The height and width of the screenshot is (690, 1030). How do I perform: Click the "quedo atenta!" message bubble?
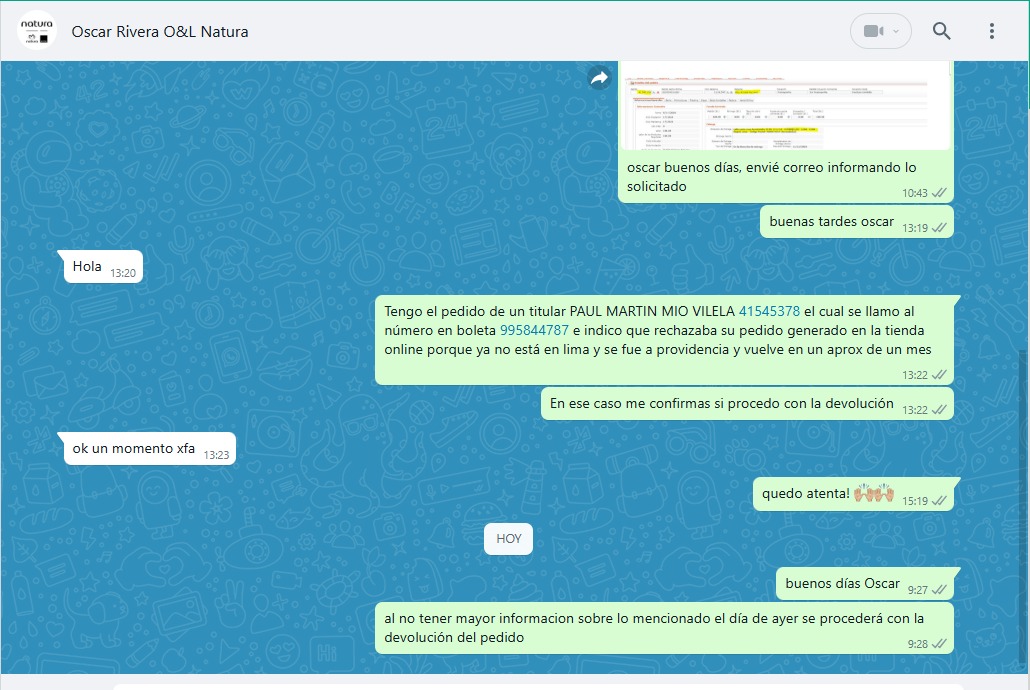806,493
